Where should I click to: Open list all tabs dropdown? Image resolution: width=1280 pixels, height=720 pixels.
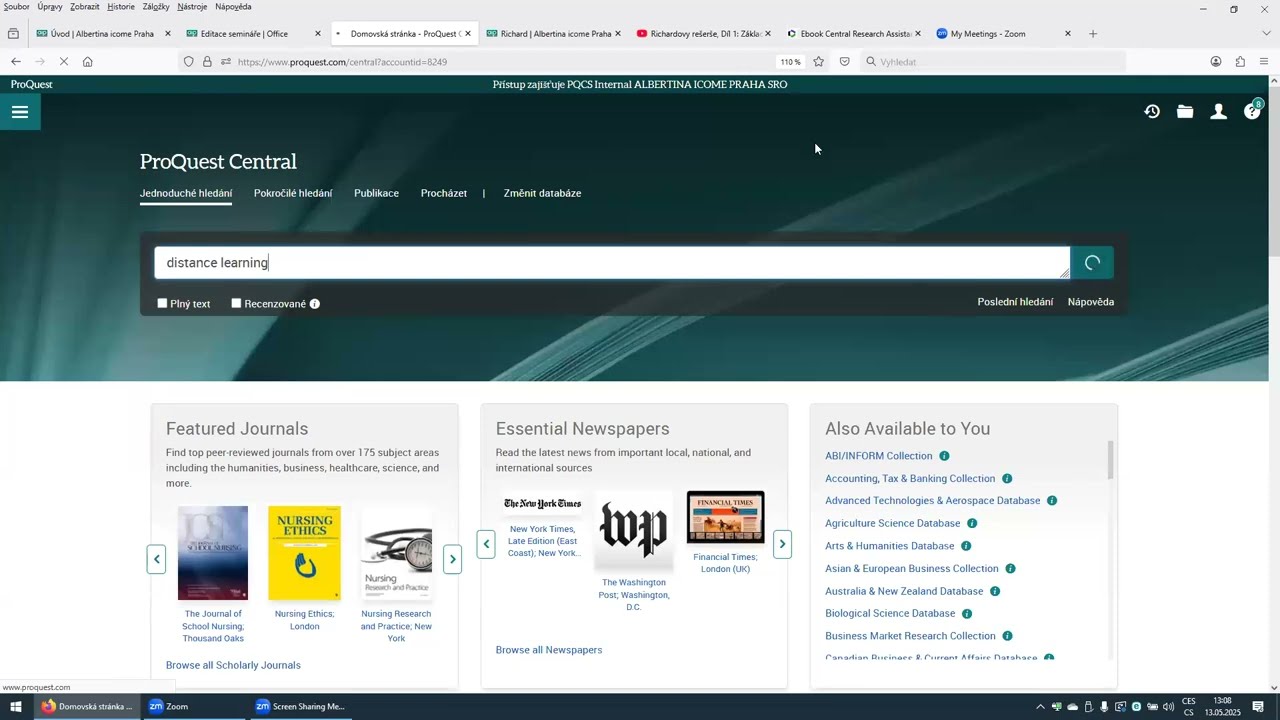click(1266, 34)
